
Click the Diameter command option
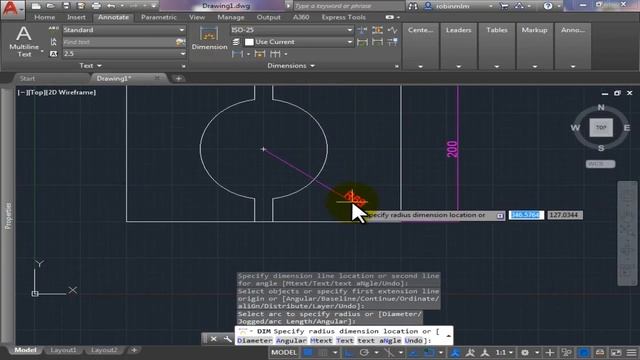click(x=255, y=340)
